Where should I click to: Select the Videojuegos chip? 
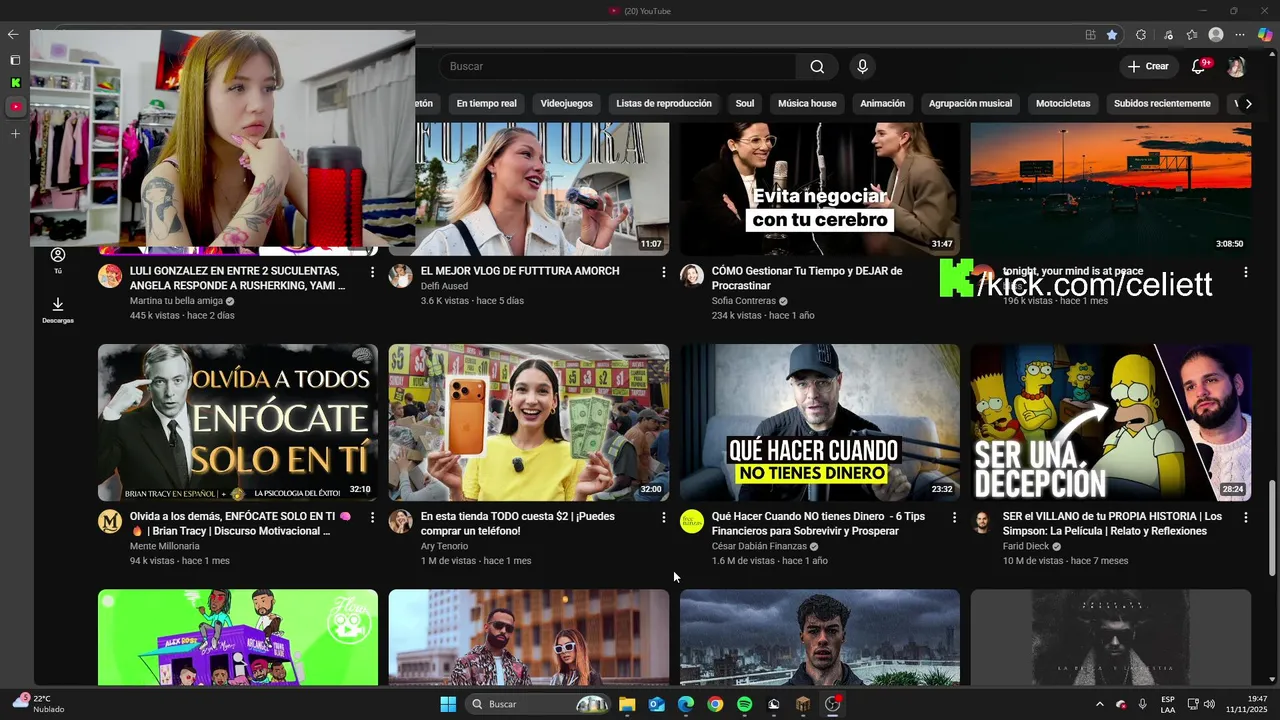(566, 103)
